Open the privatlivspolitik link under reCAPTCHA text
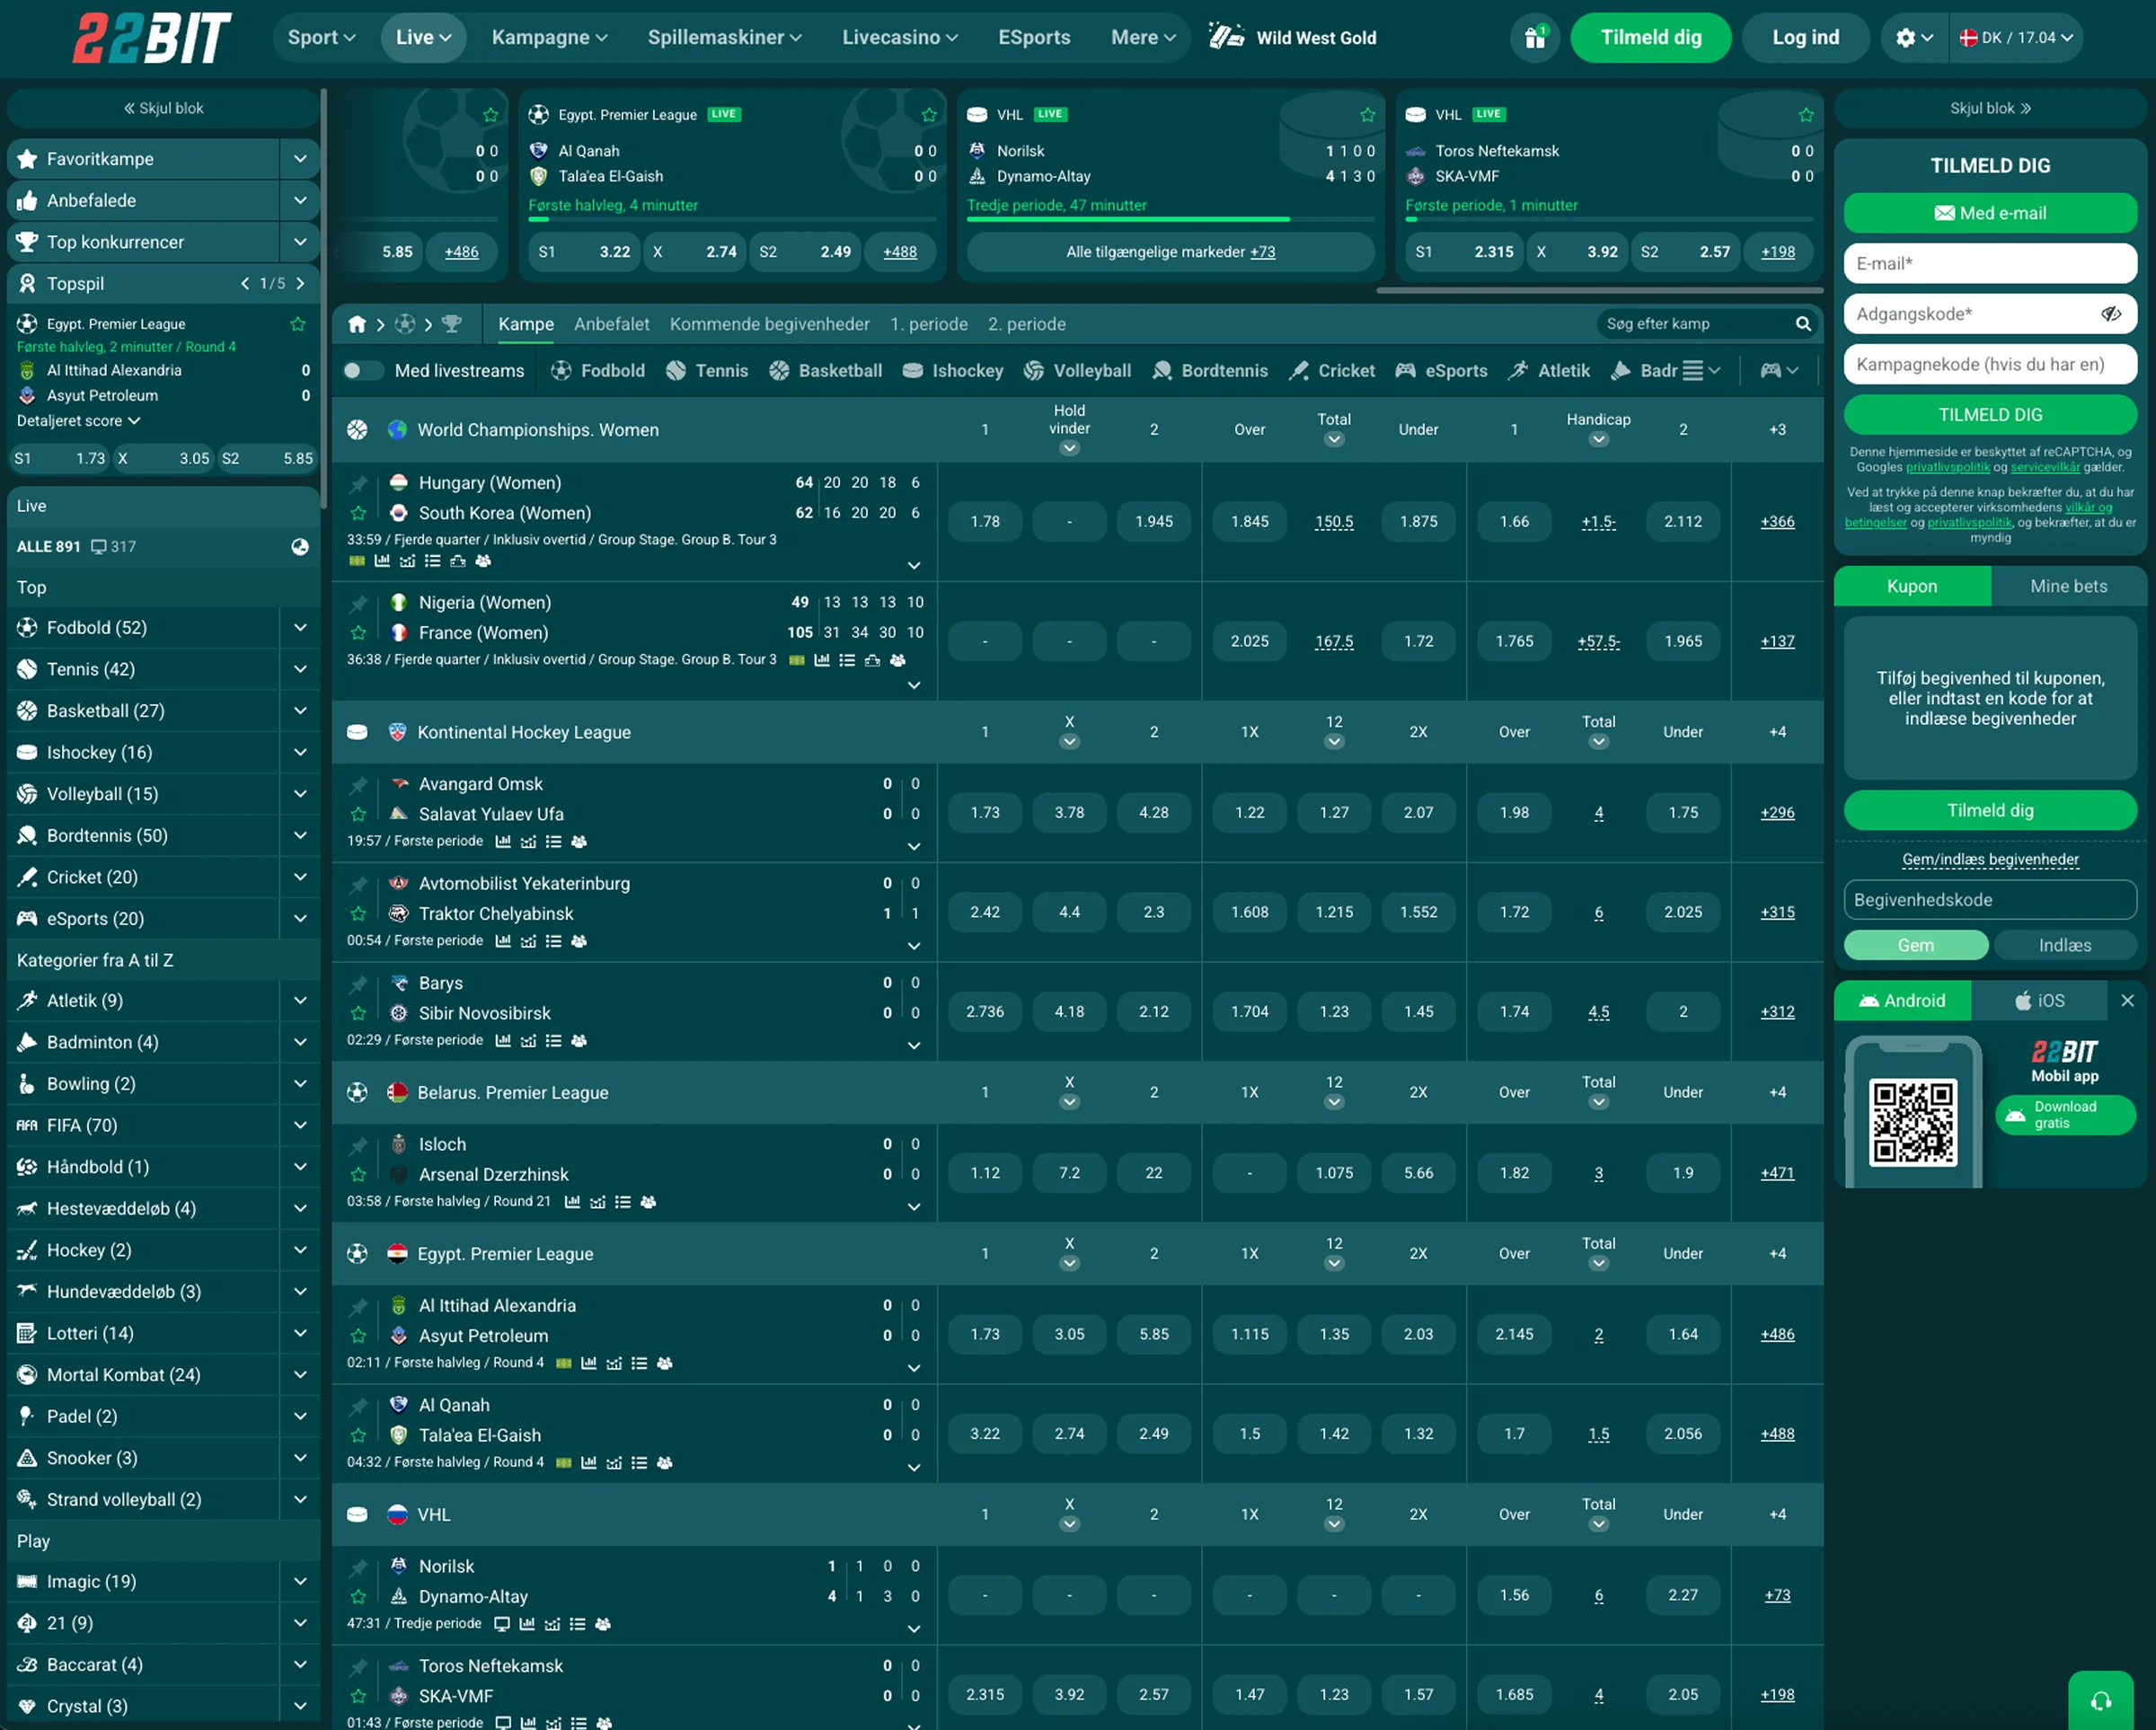Screen dimensions: 2156x1730 [x=1947, y=467]
